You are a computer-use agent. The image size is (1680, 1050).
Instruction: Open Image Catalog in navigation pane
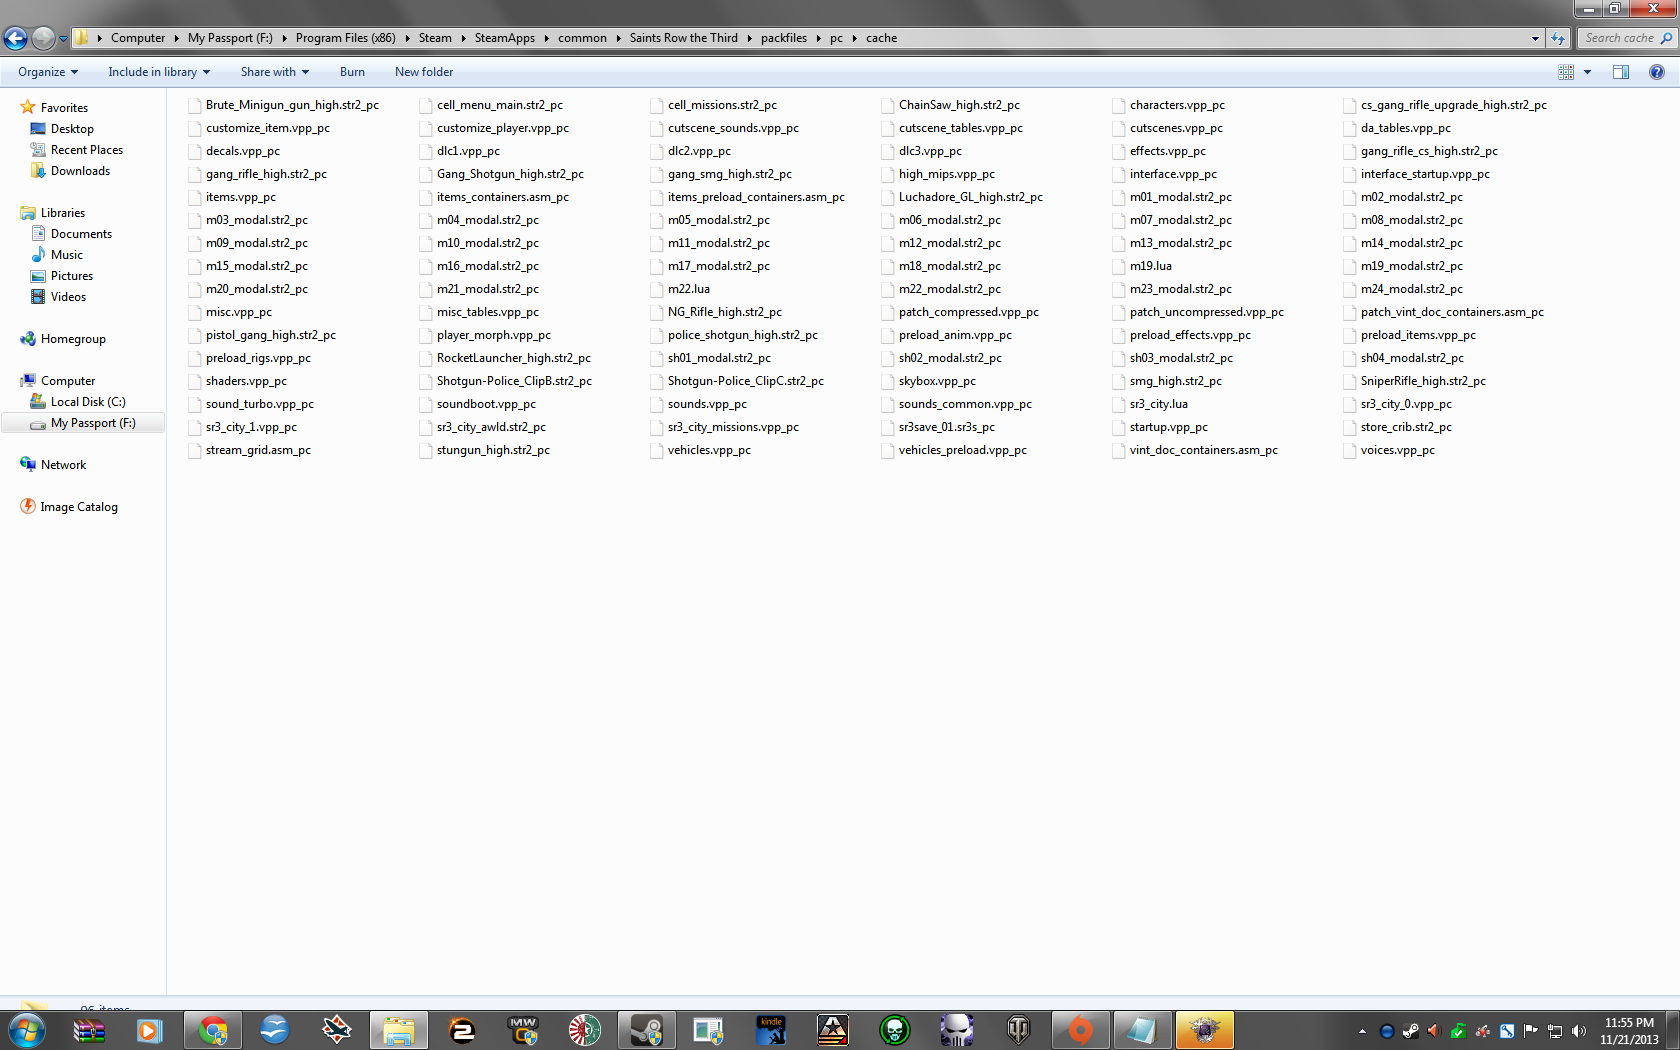click(x=79, y=507)
